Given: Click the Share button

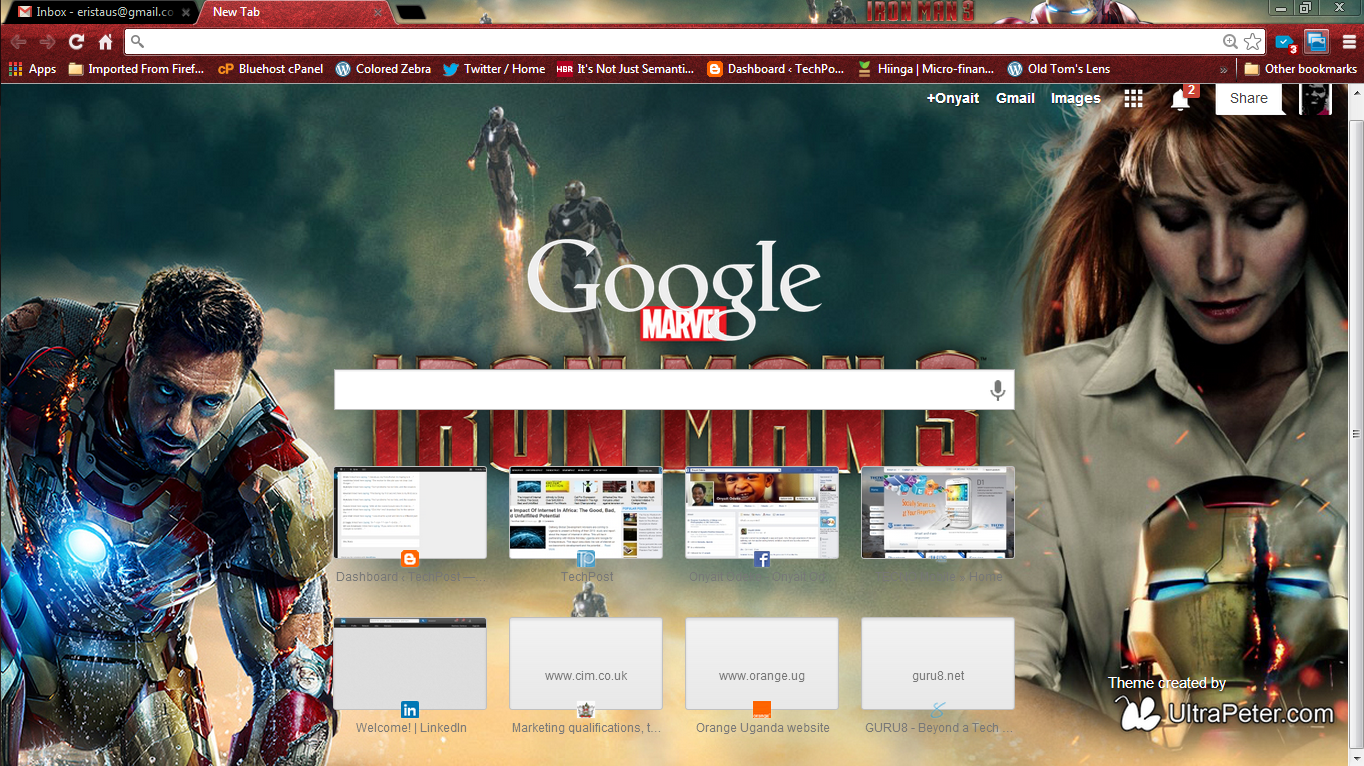Looking at the screenshot, I should coord(1249,98).
